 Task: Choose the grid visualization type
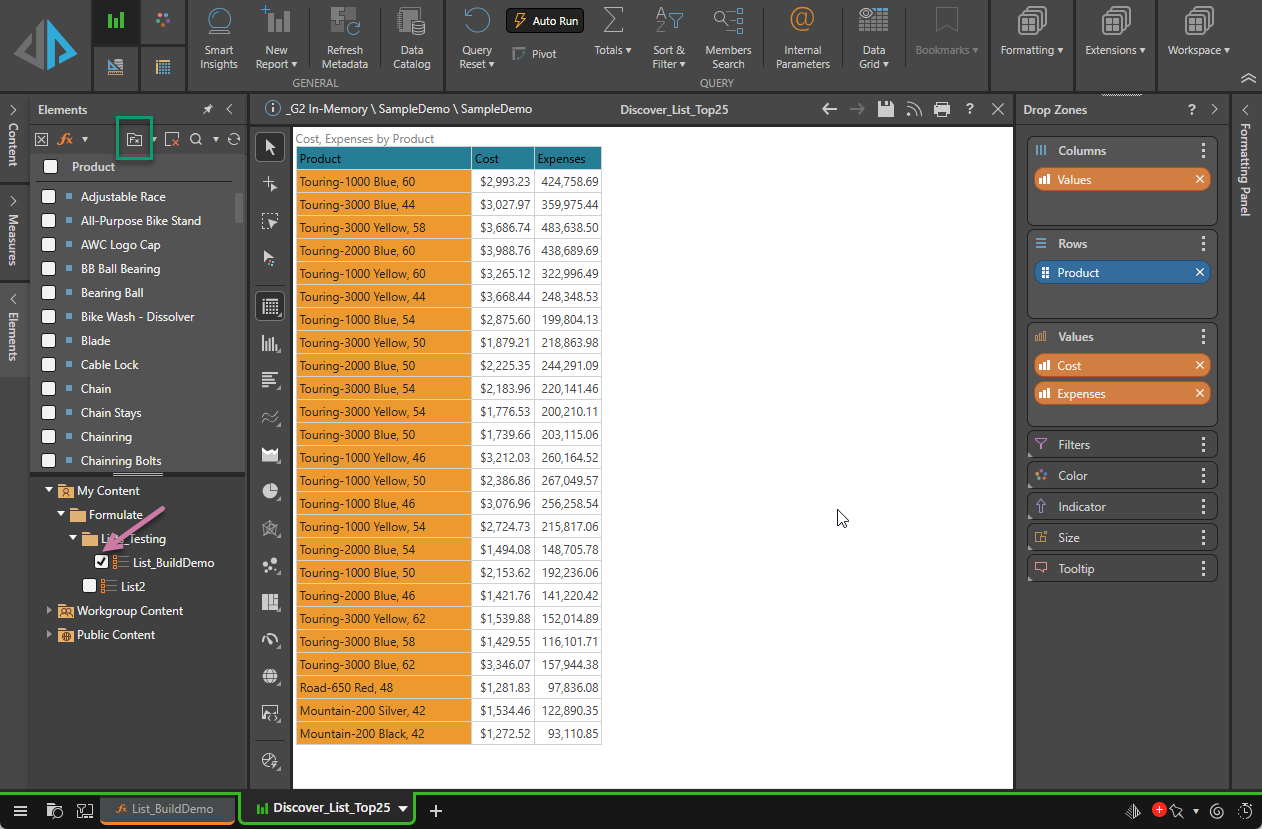pos(269,306)
